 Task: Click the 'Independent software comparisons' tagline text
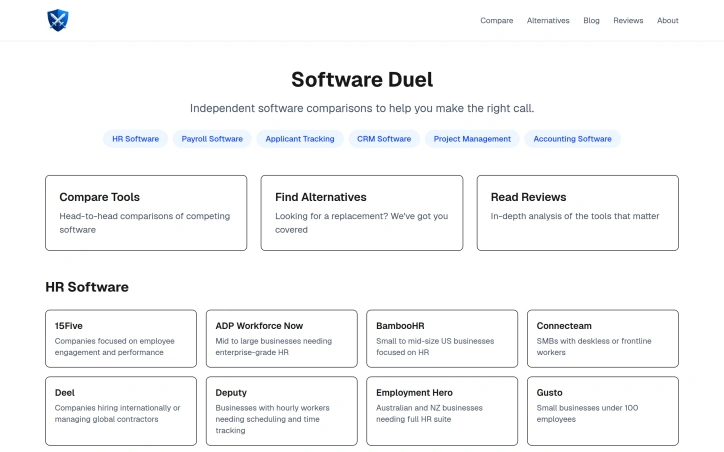362,108
